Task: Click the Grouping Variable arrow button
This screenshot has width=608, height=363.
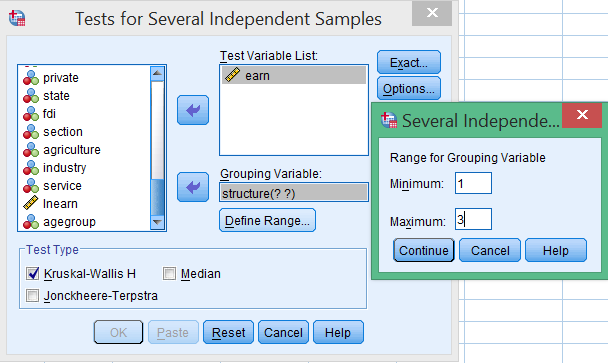Action: click(x=193, y=187)
